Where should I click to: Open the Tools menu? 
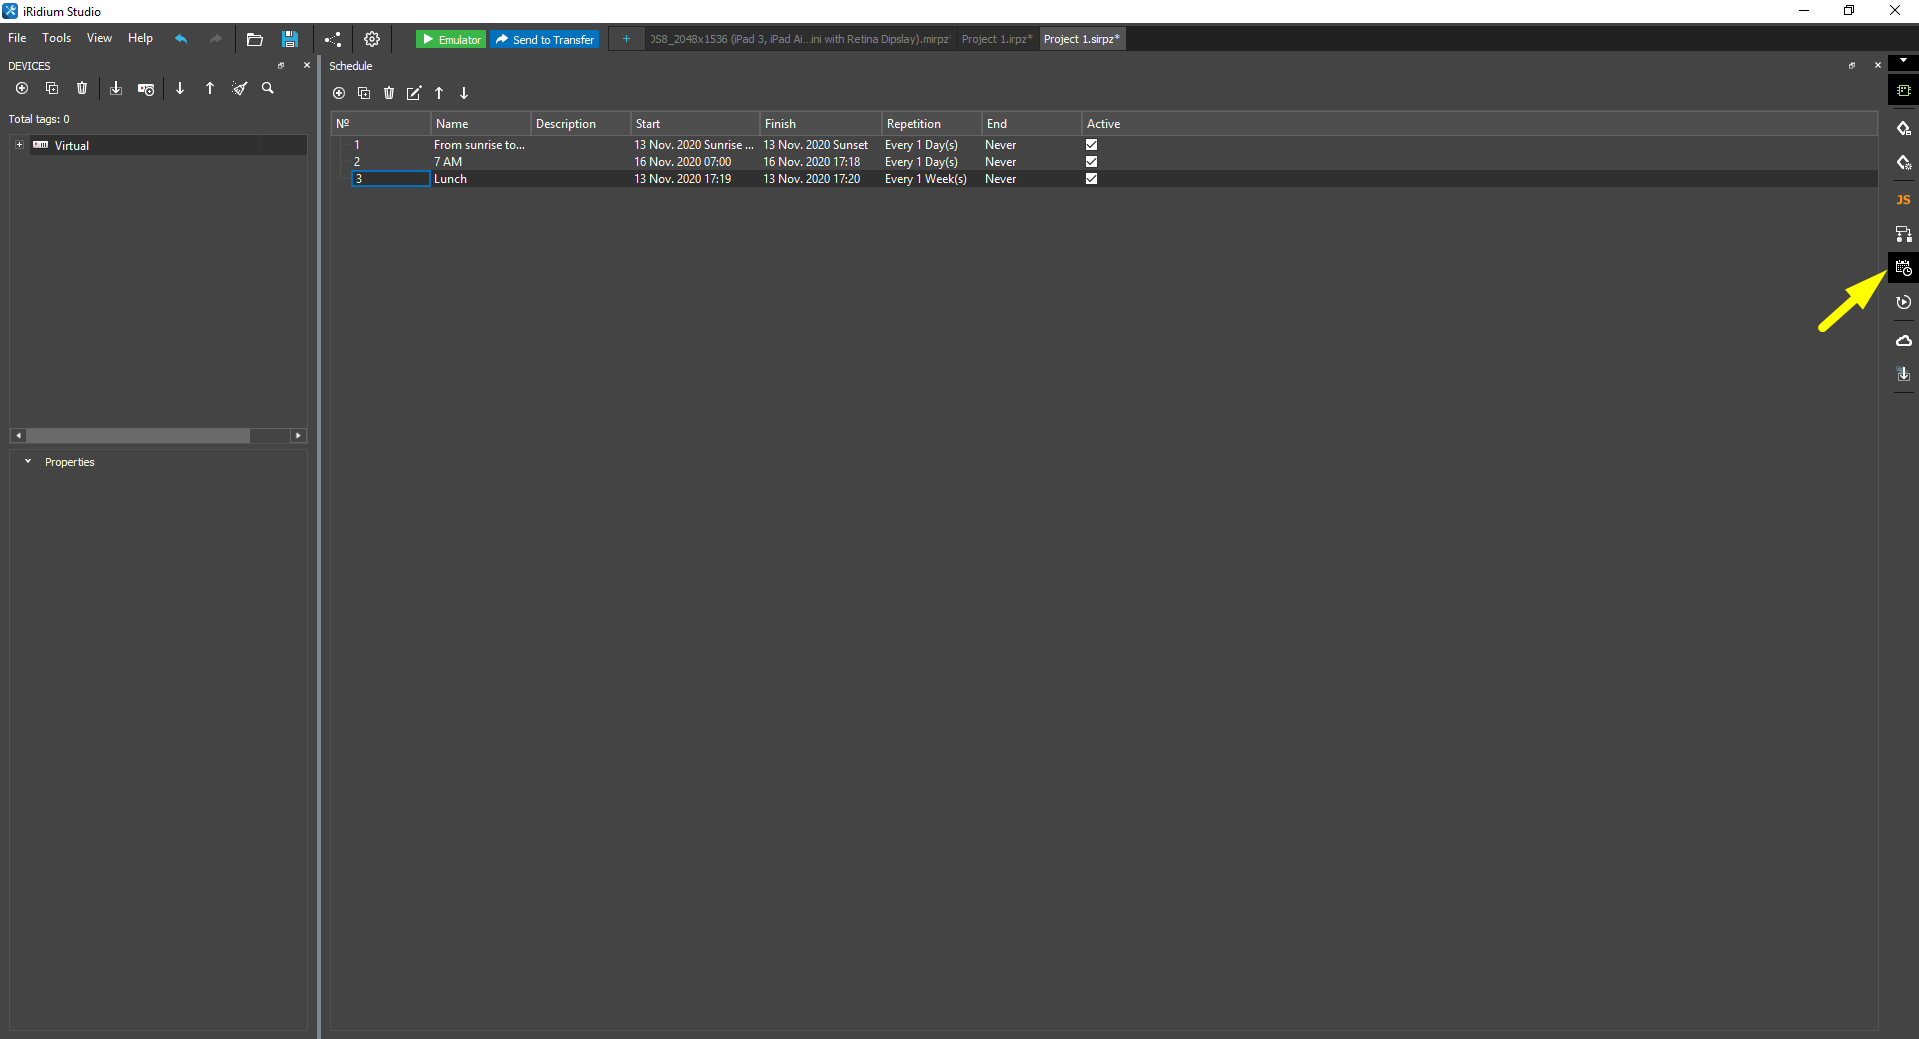[56, 38]
